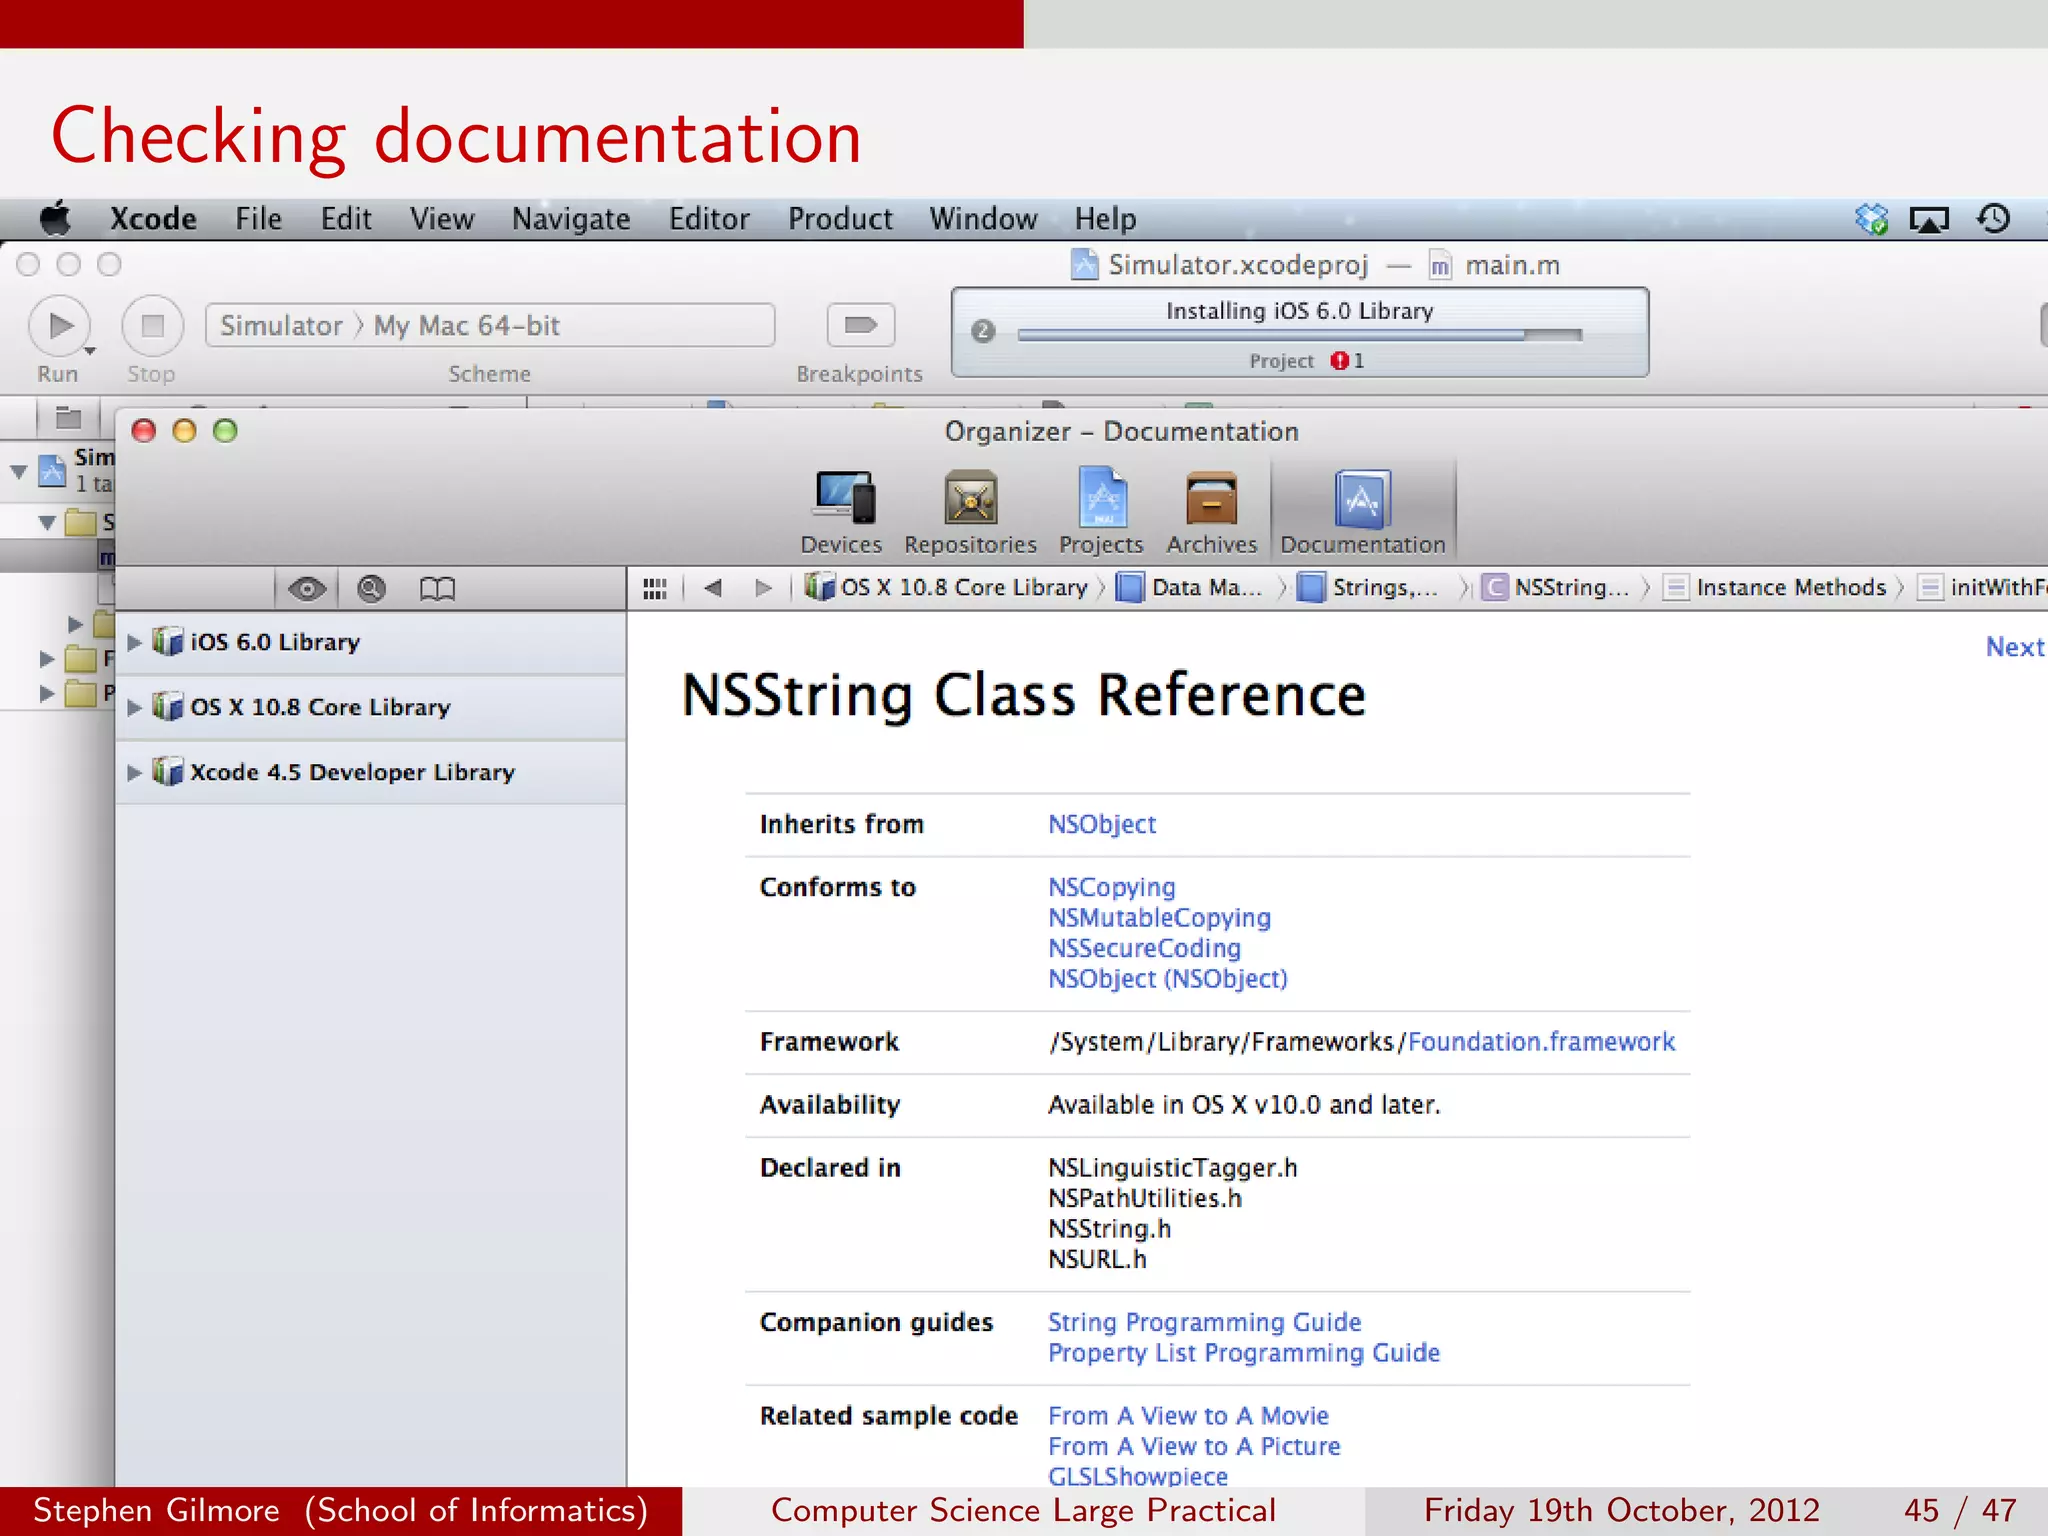The image size is (2048, 1536).
Task: Open the Projects organizer section
Action: (1101, 512)
